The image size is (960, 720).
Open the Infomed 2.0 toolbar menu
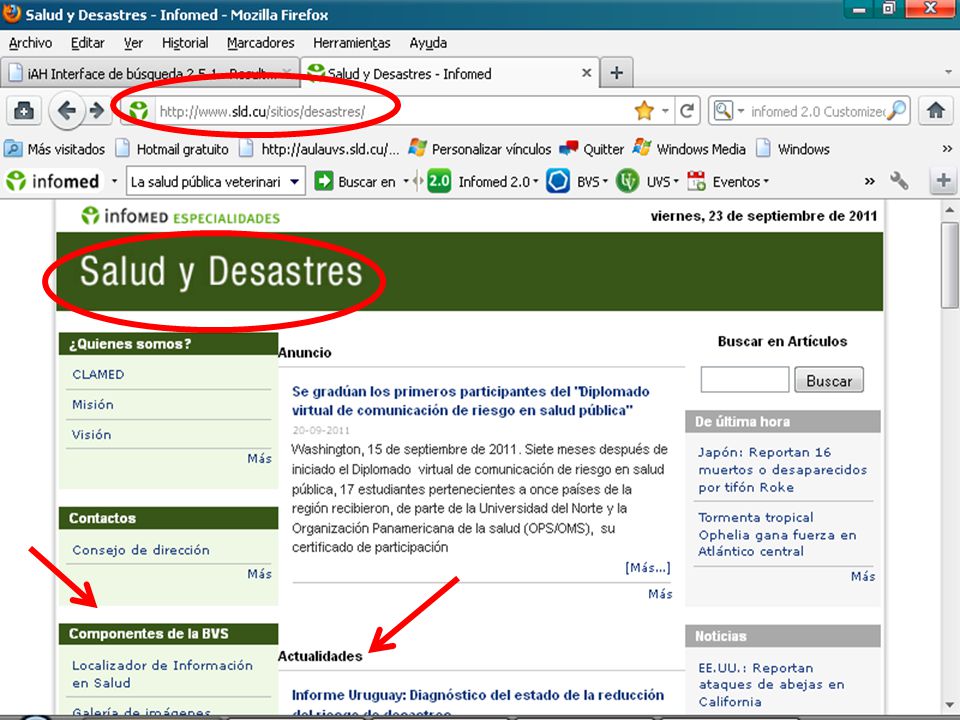pos(482,181)
